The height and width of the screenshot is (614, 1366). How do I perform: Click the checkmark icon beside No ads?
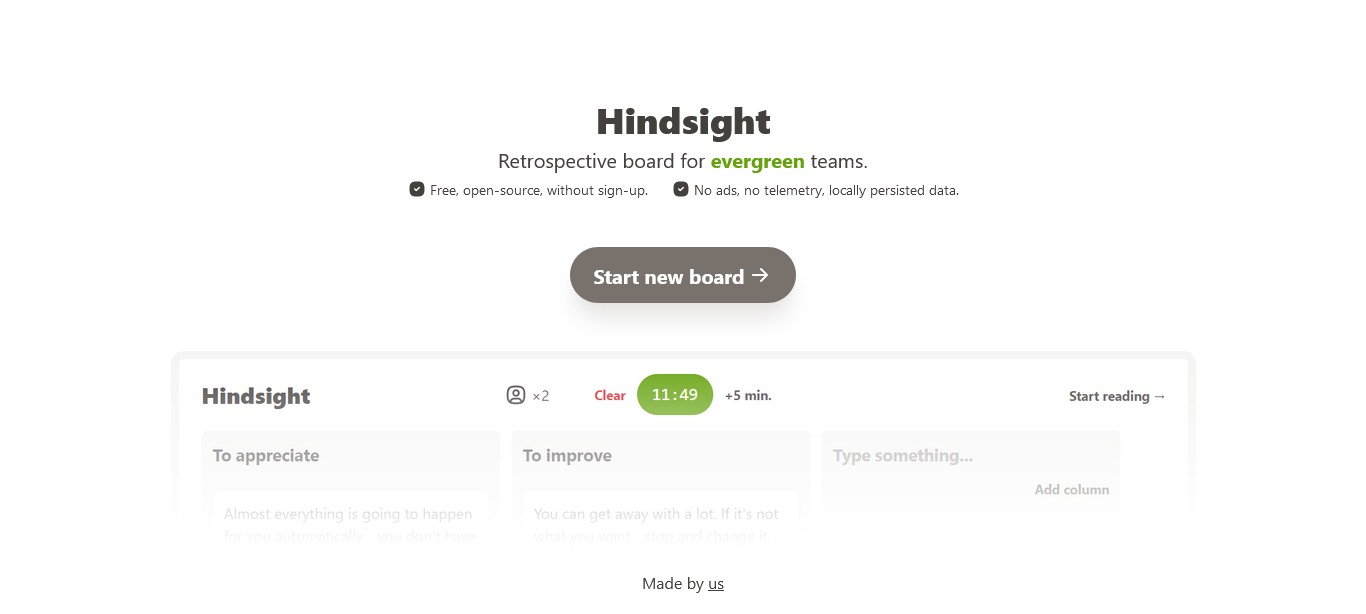[681, 189]
